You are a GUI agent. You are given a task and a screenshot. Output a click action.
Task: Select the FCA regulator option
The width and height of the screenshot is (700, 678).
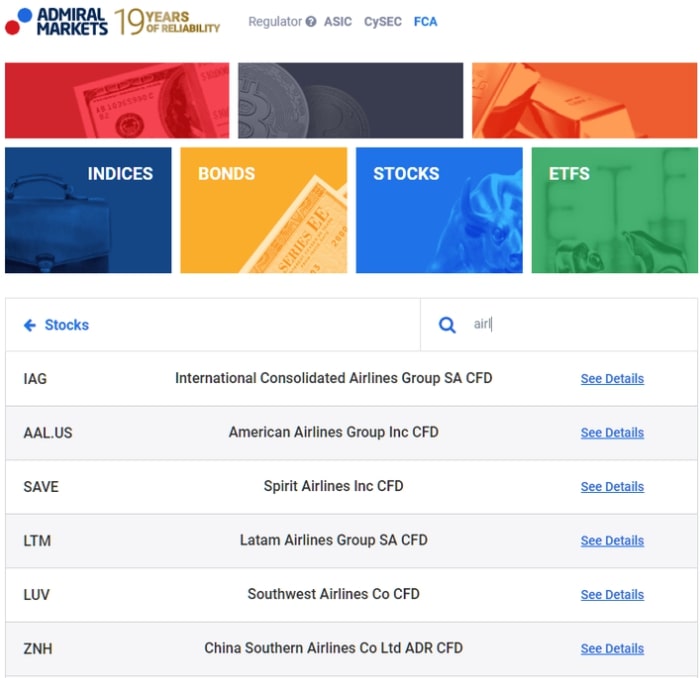coord(425,21)
